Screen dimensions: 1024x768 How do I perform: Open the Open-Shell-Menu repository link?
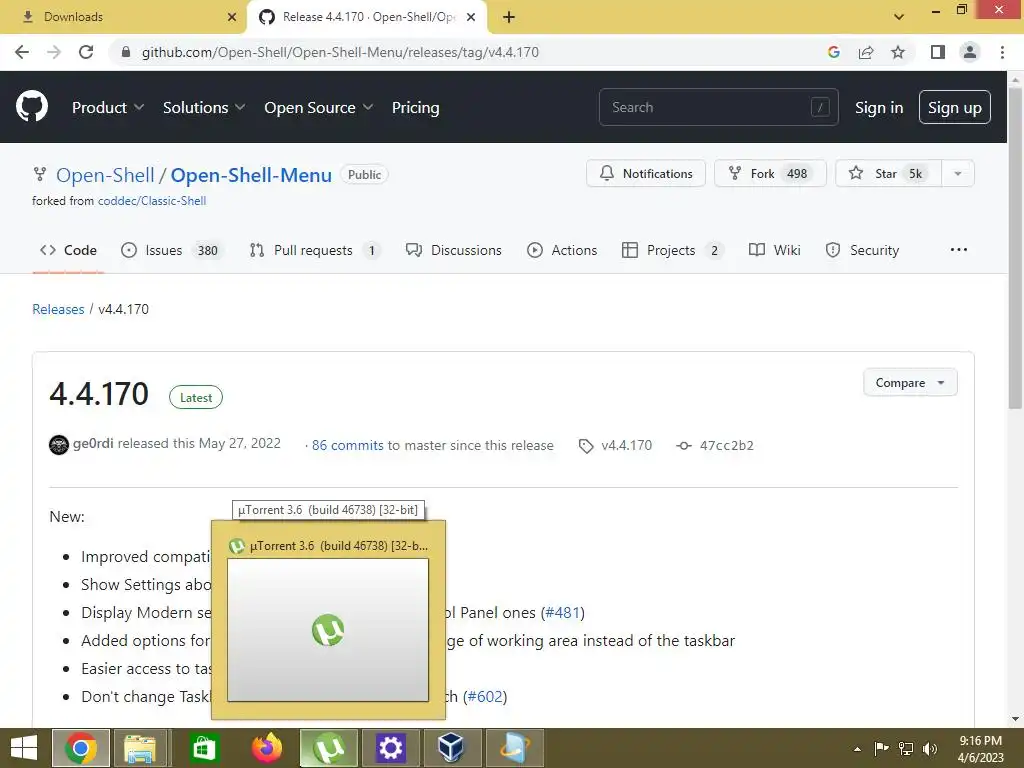coord(251,175)
